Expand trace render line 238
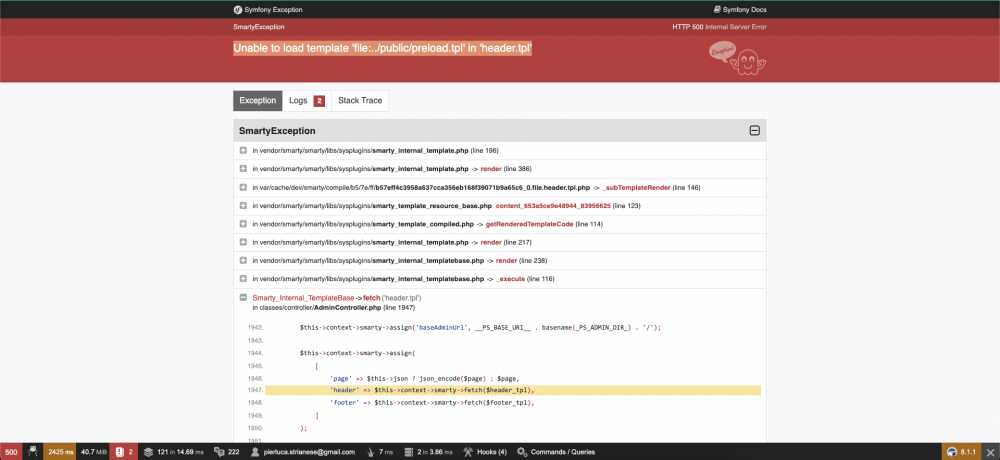The height and width of the screenshot is (460, 1000). [243, 260]
